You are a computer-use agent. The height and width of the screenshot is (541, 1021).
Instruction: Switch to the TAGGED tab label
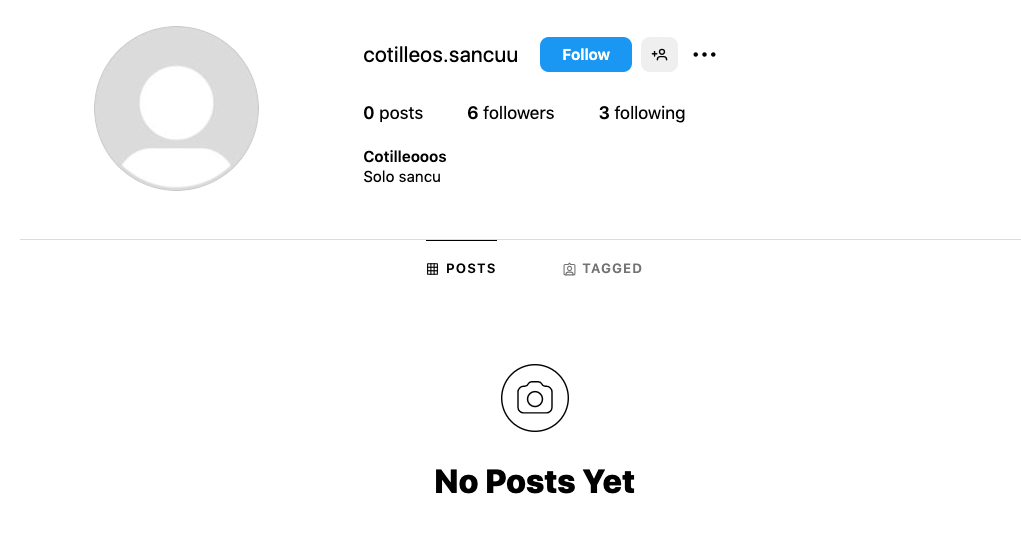(x=612, y=269)
